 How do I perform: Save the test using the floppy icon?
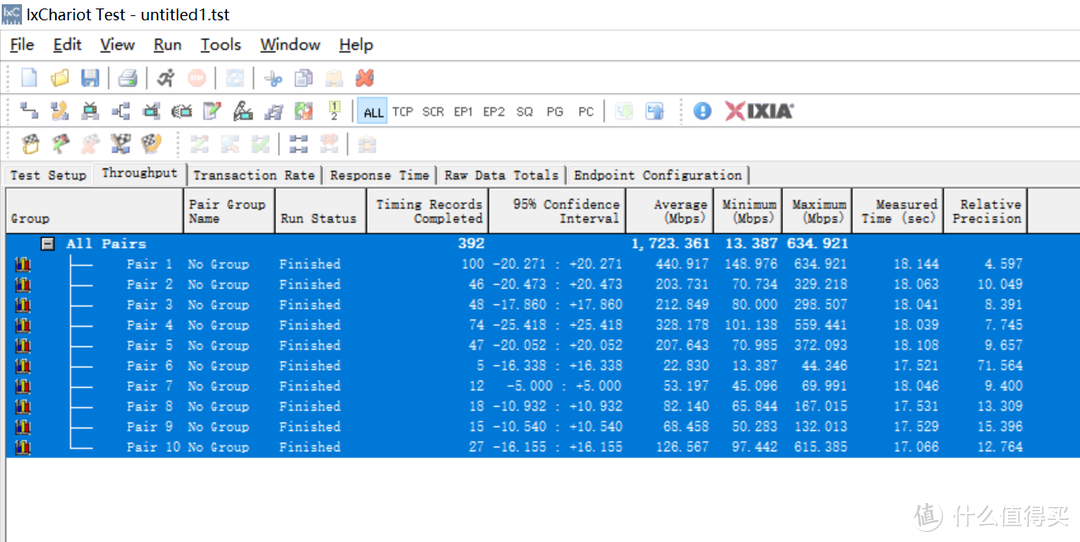pyautogui.click(x=90, y=78)
